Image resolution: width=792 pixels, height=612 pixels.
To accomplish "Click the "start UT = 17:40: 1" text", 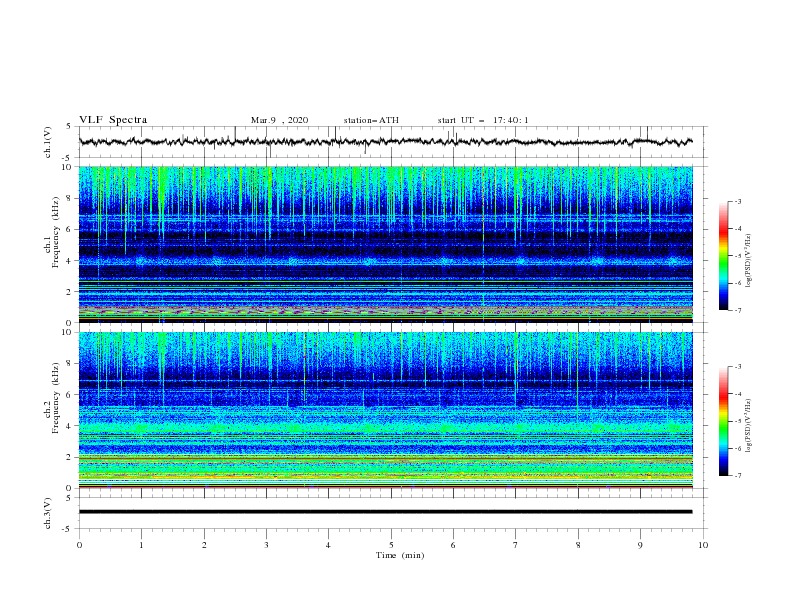I will pos(483,120).
